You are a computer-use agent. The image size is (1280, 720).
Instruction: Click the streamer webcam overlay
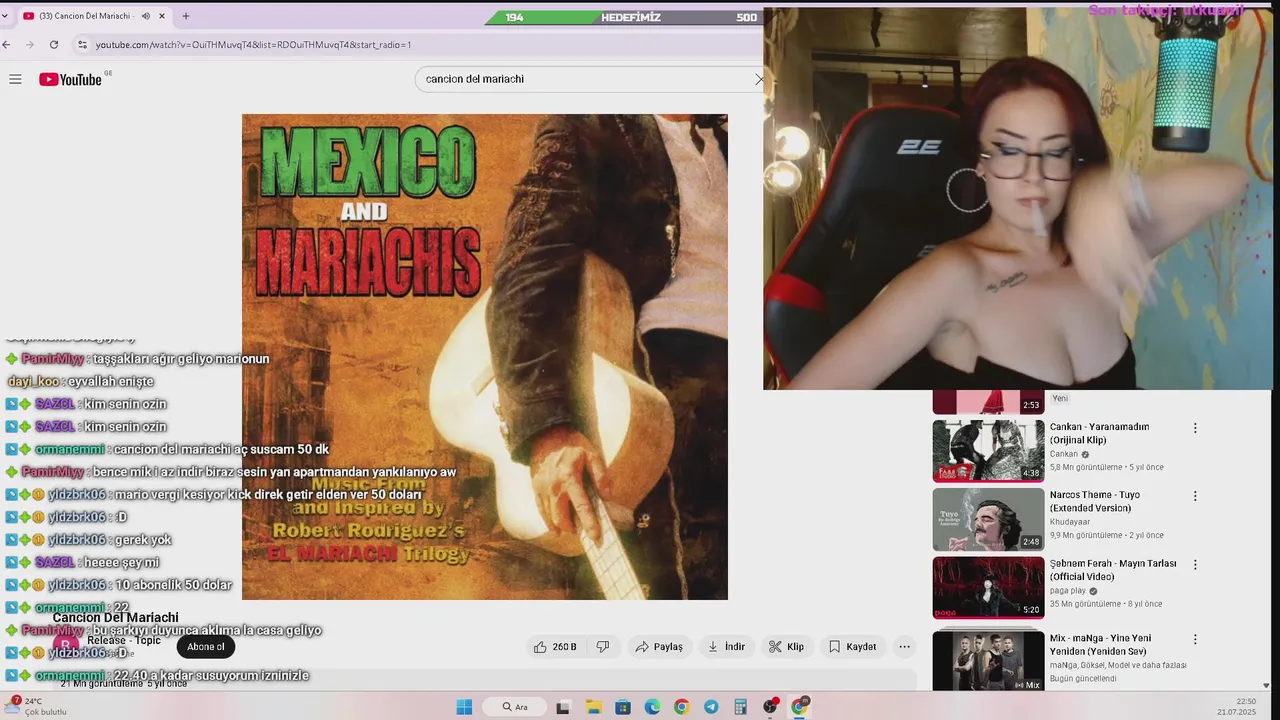(1018, 198)
